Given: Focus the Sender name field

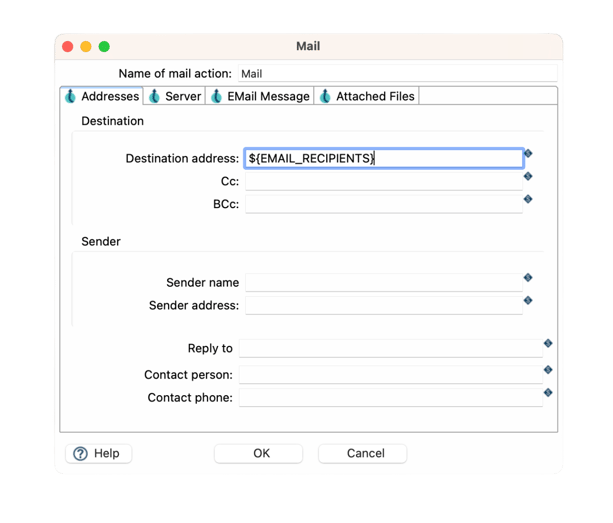Looking at the screenshot, I should [x=384, y=283].
